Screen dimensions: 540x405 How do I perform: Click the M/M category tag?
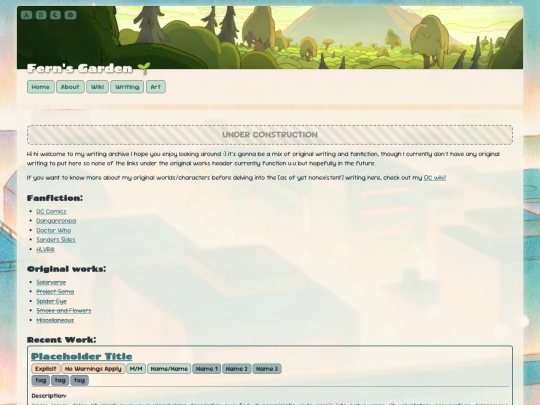136,369
